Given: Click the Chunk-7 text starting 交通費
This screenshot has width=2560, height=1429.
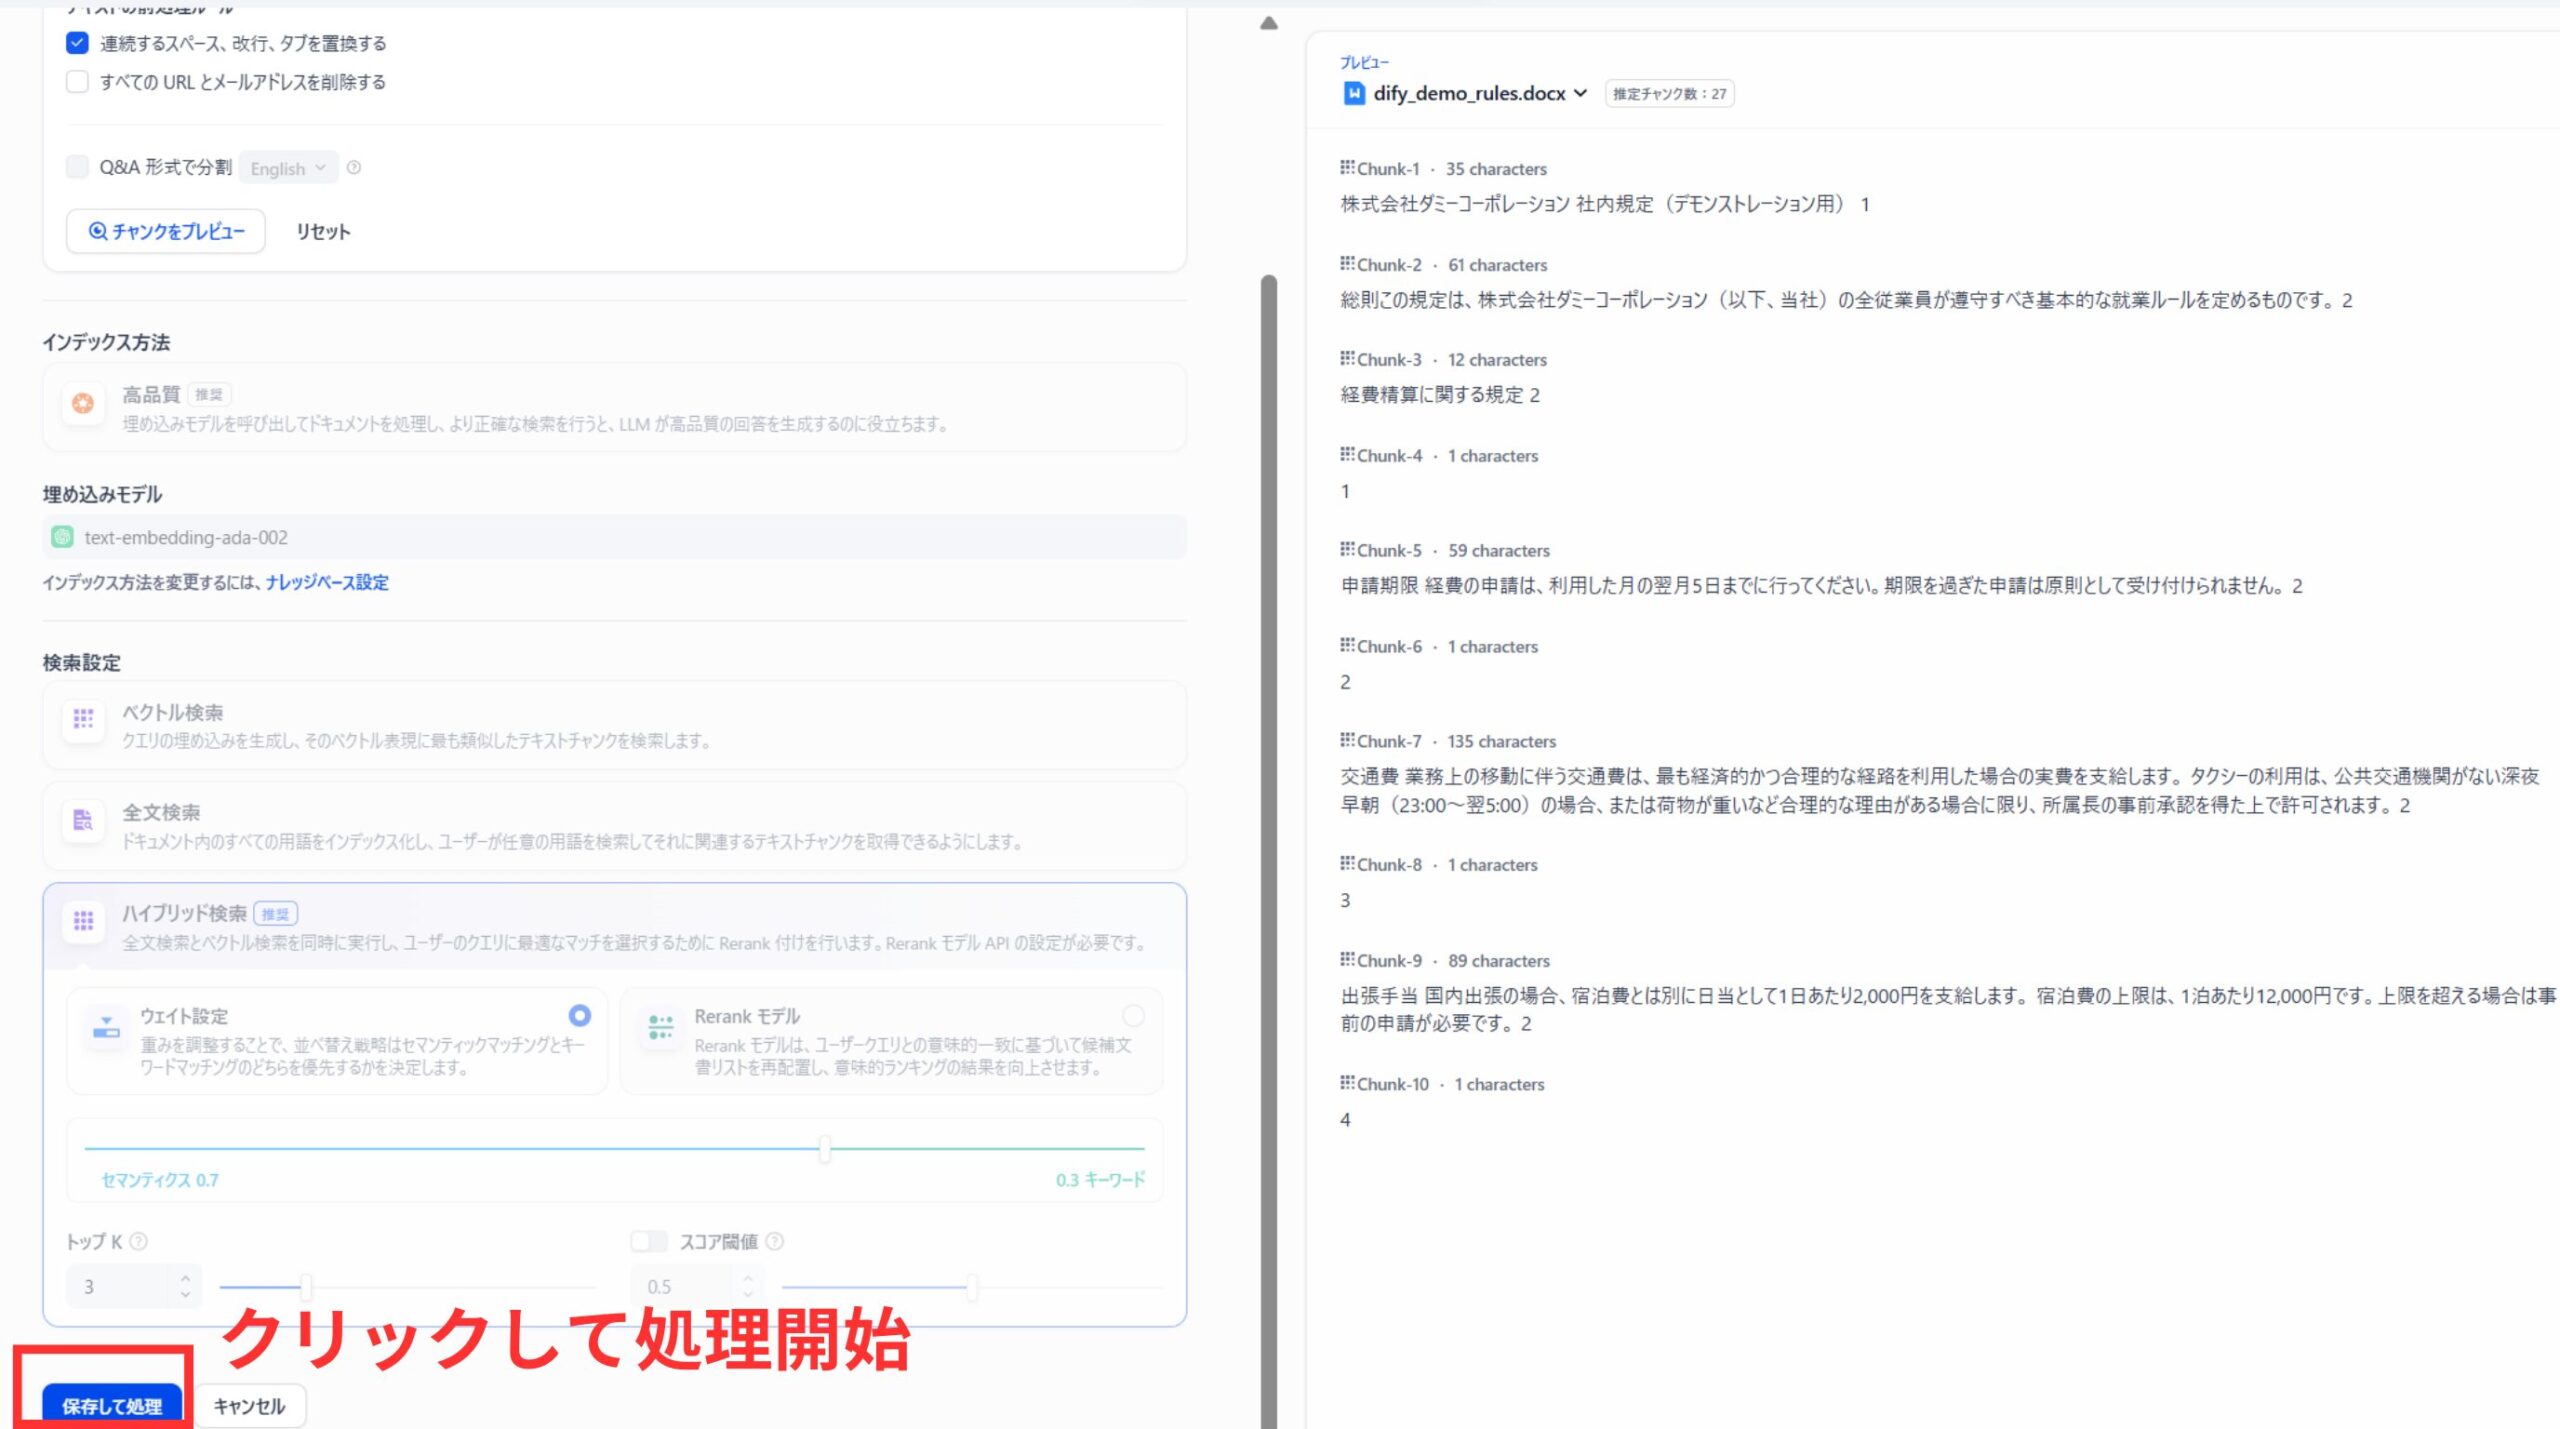Looking at the screenshot, I should 1940,791.
